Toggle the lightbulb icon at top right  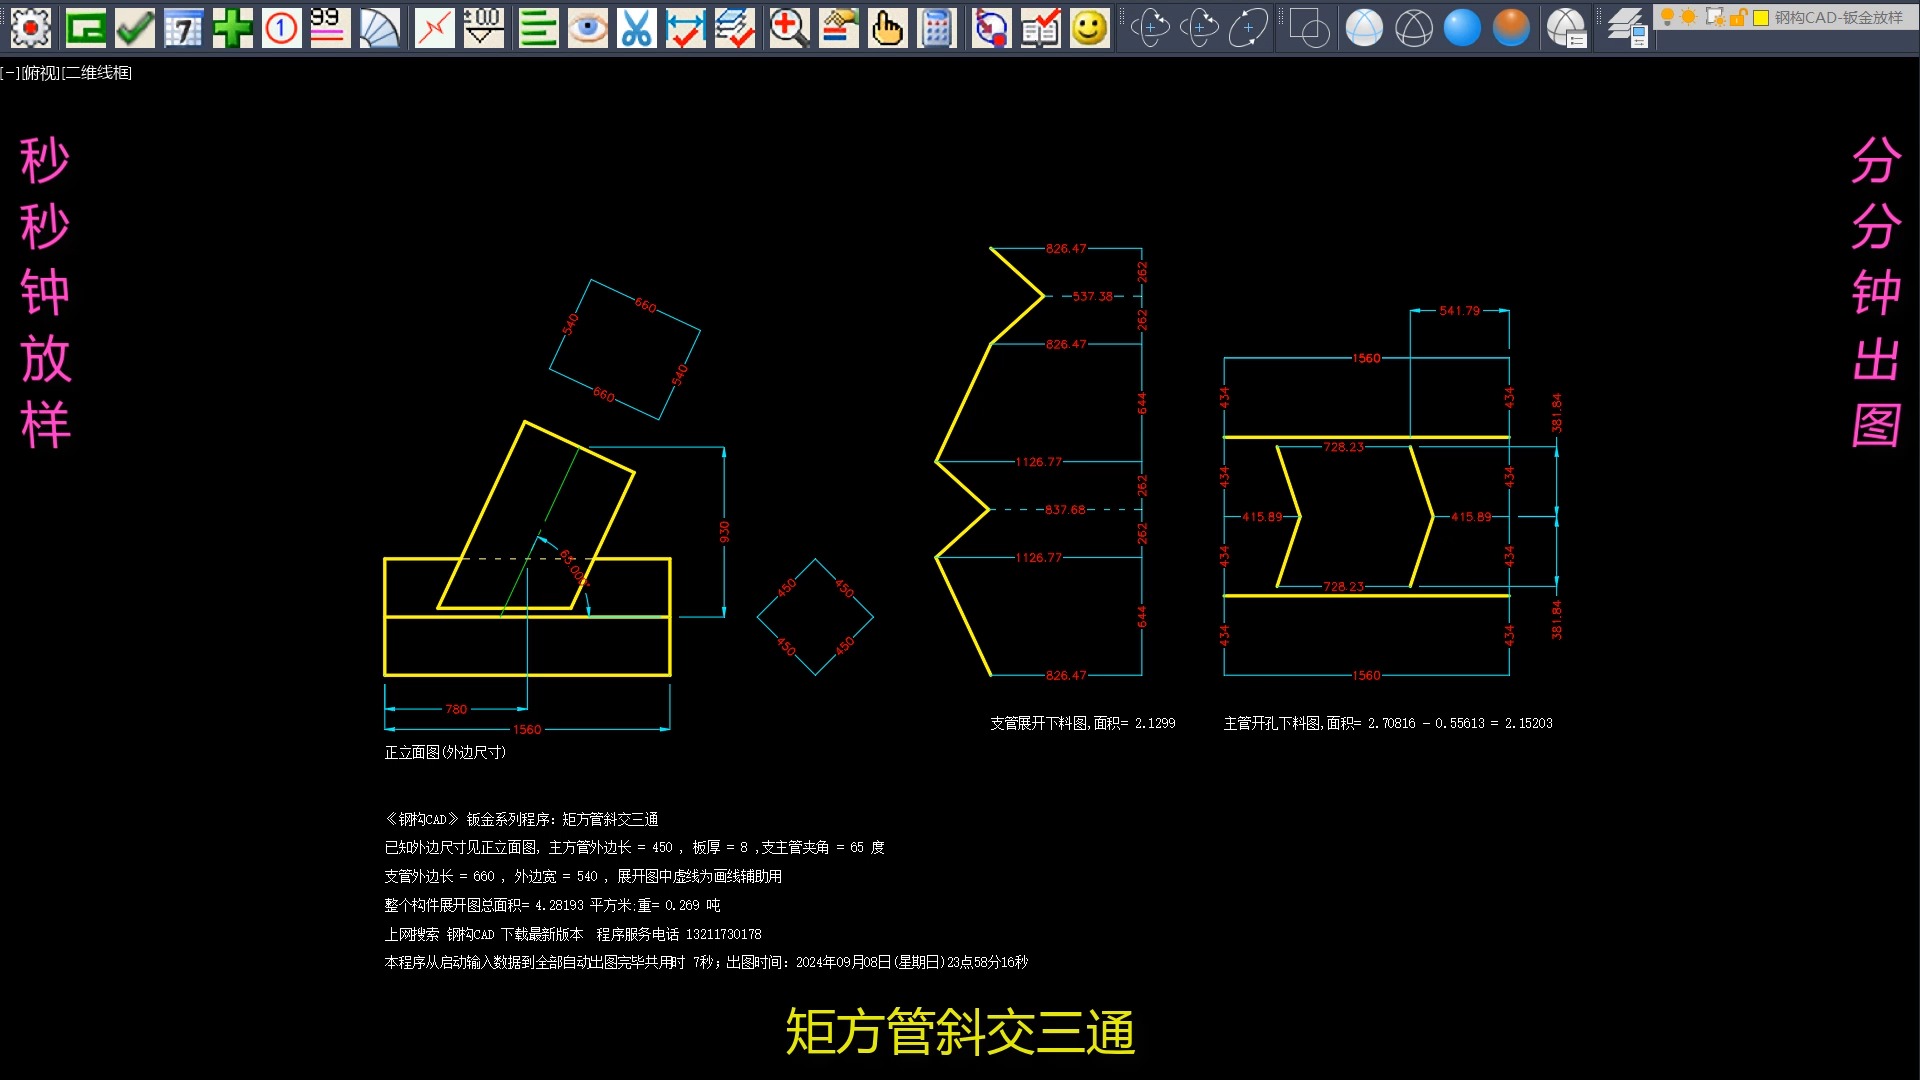pyautogui.click(x=1667, y=17)
